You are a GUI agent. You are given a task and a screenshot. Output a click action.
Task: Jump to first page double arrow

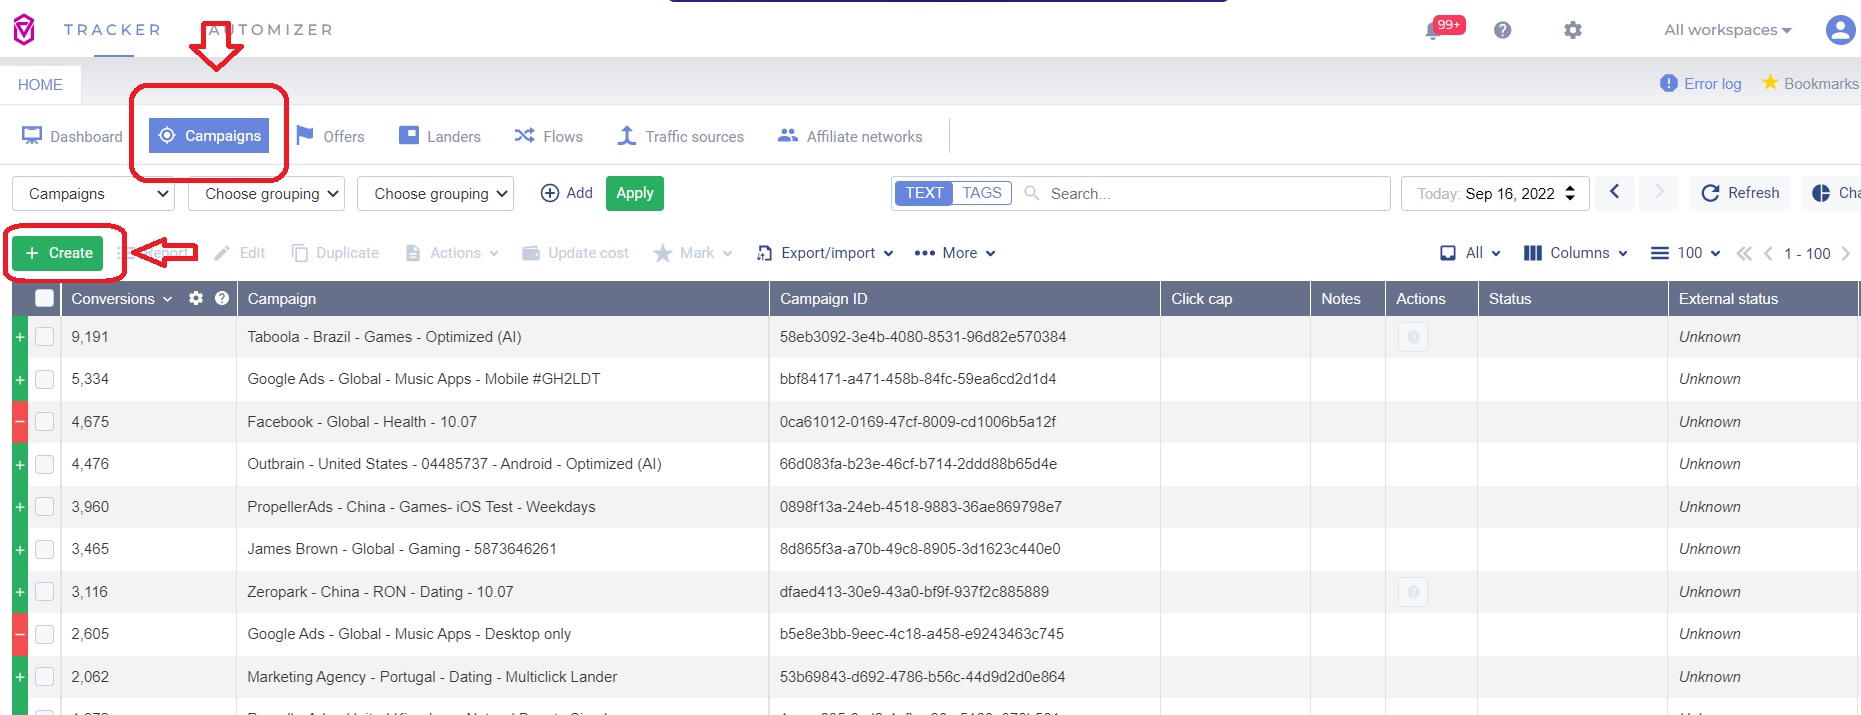point(1744,254)
